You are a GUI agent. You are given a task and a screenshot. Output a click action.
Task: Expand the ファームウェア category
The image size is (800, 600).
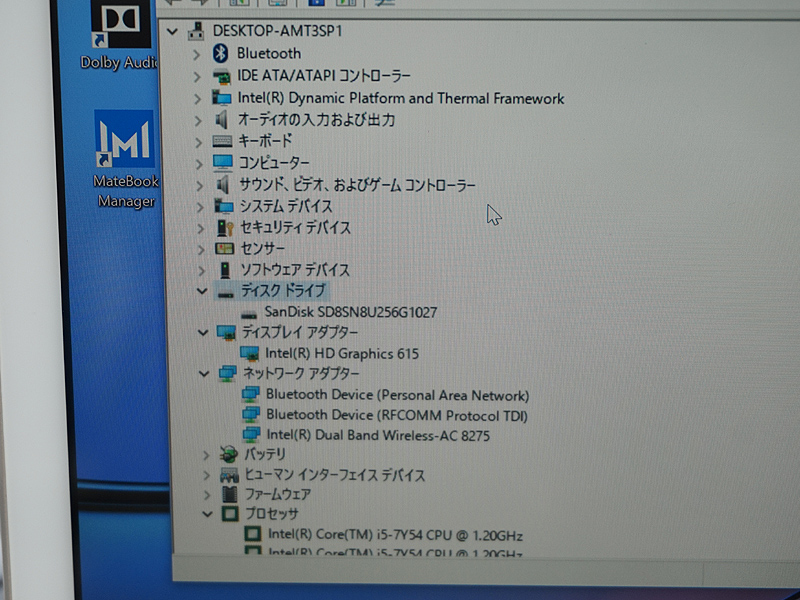click(207, 495)
